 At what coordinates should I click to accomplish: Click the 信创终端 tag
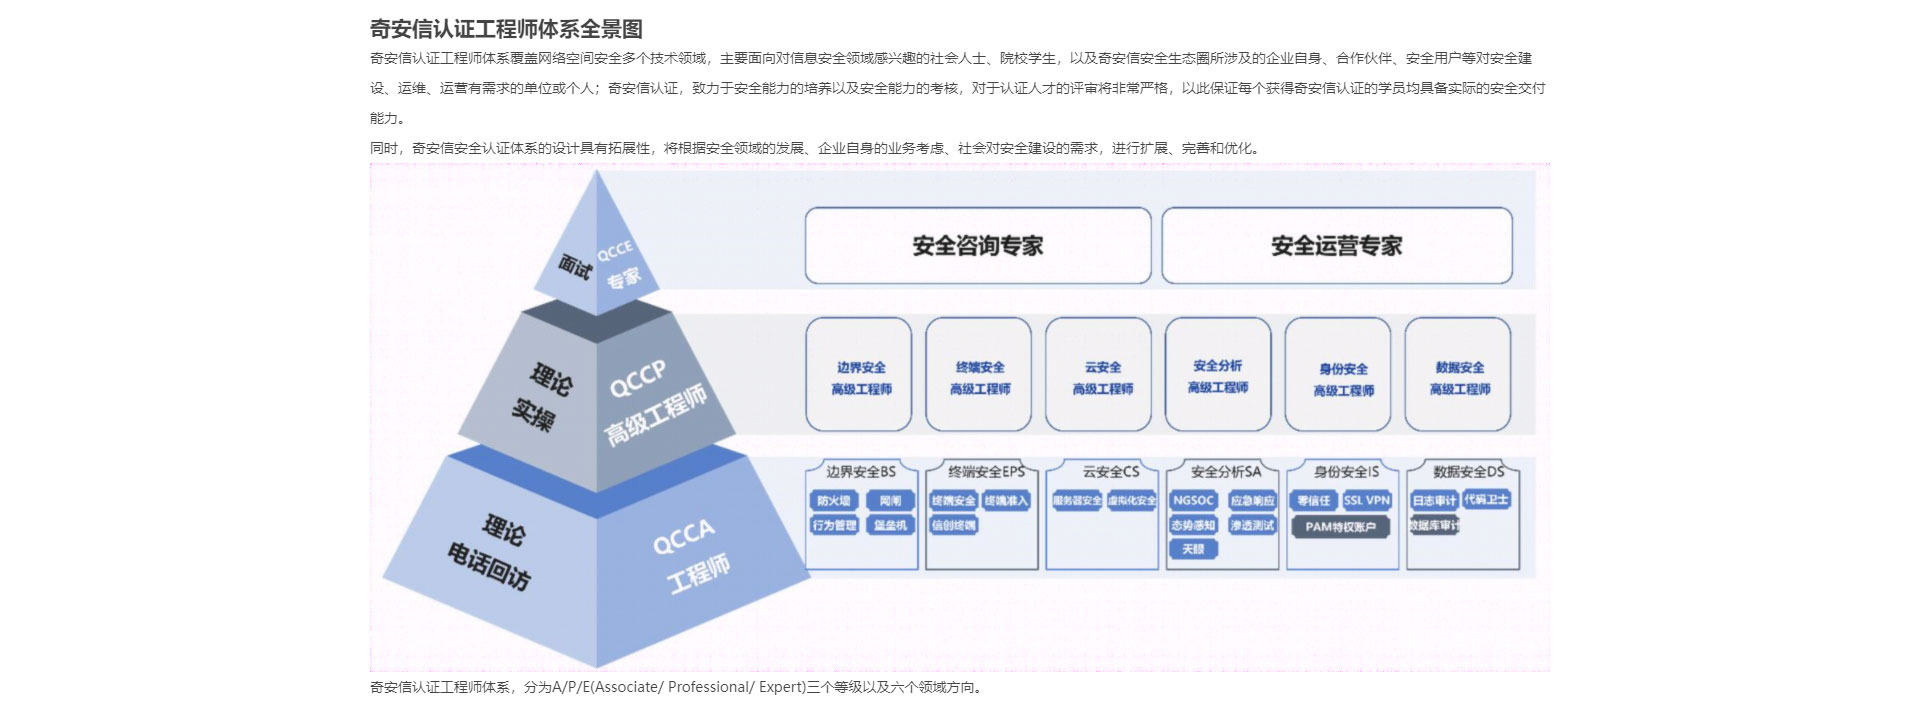(x=954, y=525)
